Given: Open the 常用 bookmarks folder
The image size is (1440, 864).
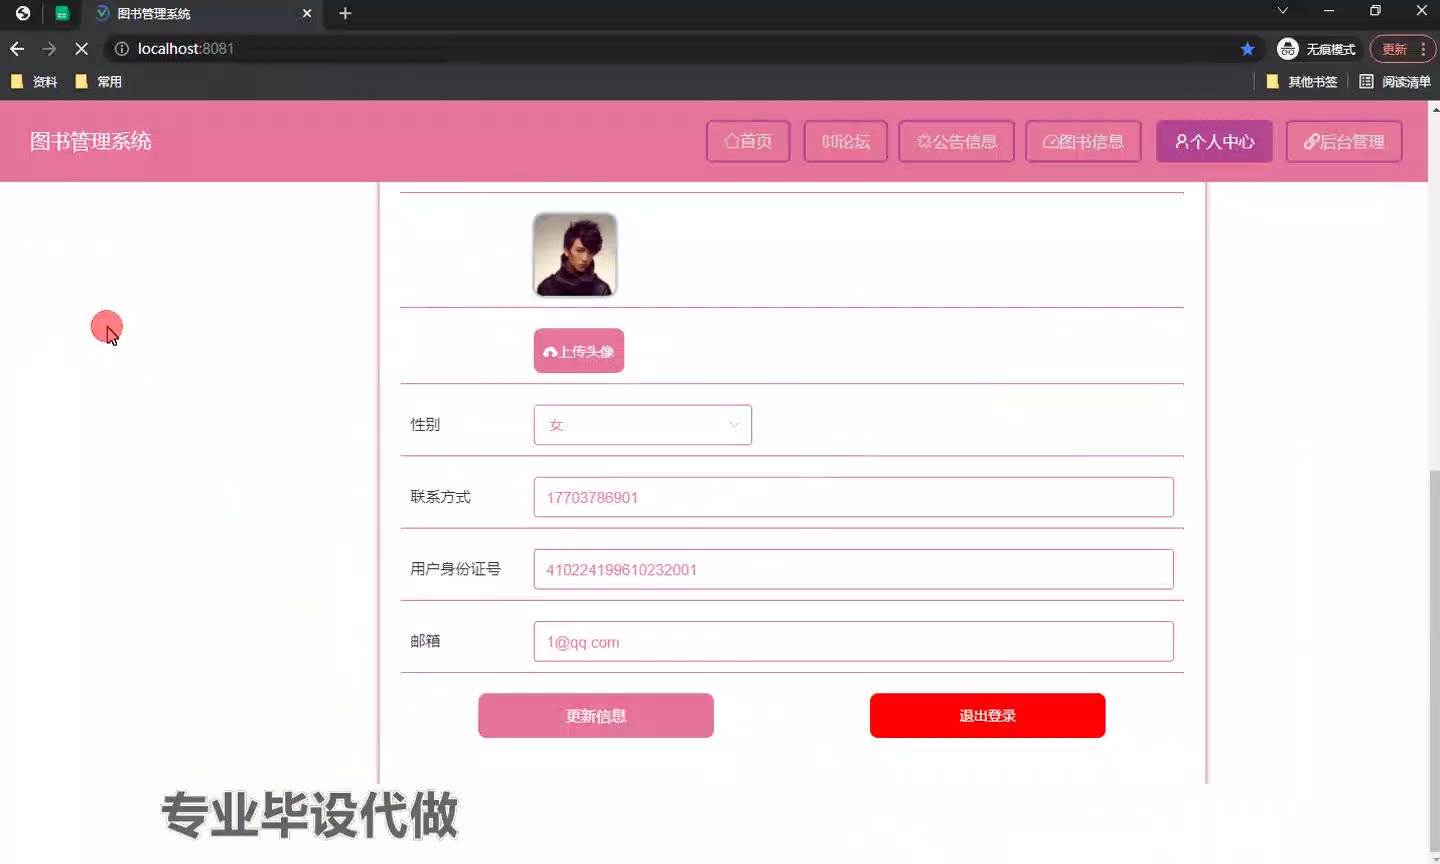Looking at the screenshot, I should tap(99, 82).
